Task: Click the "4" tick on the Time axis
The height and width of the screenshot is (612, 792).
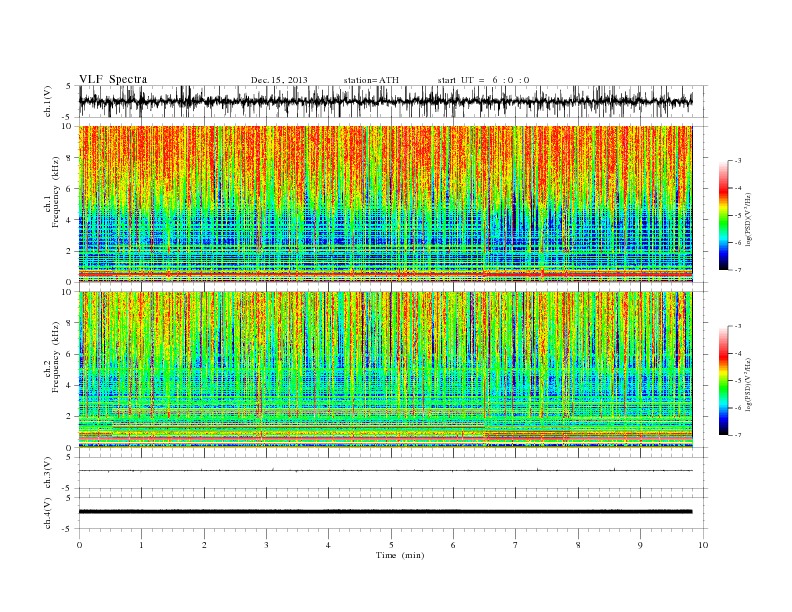Action: tap(328, 545)
